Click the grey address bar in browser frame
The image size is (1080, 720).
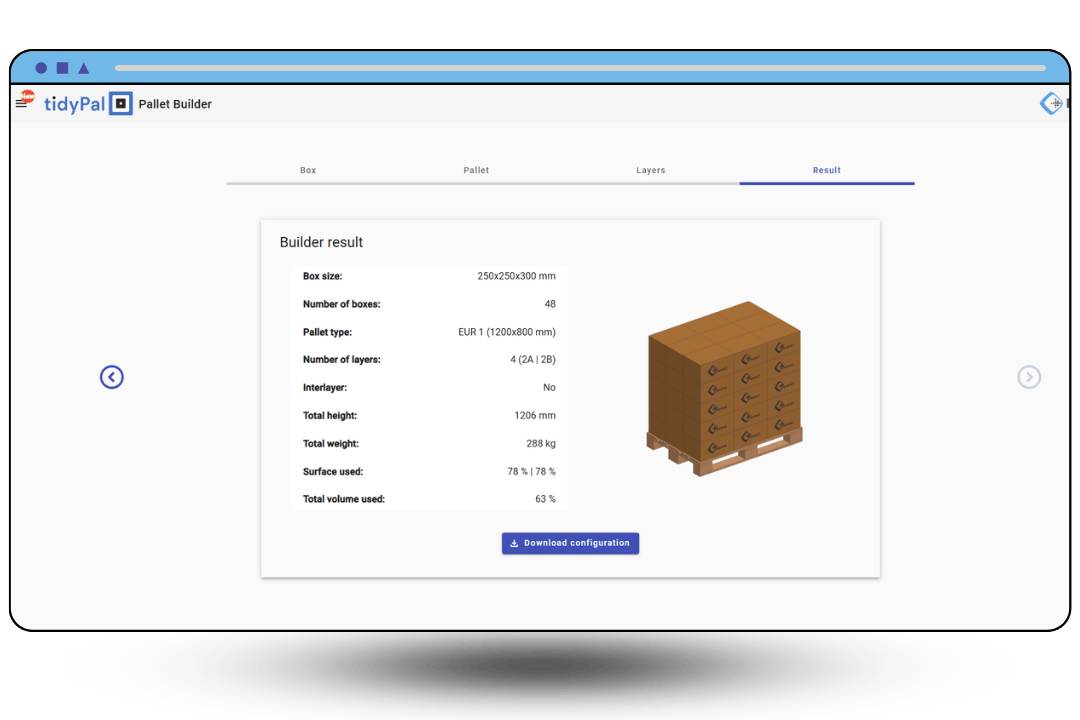[581, 68]
